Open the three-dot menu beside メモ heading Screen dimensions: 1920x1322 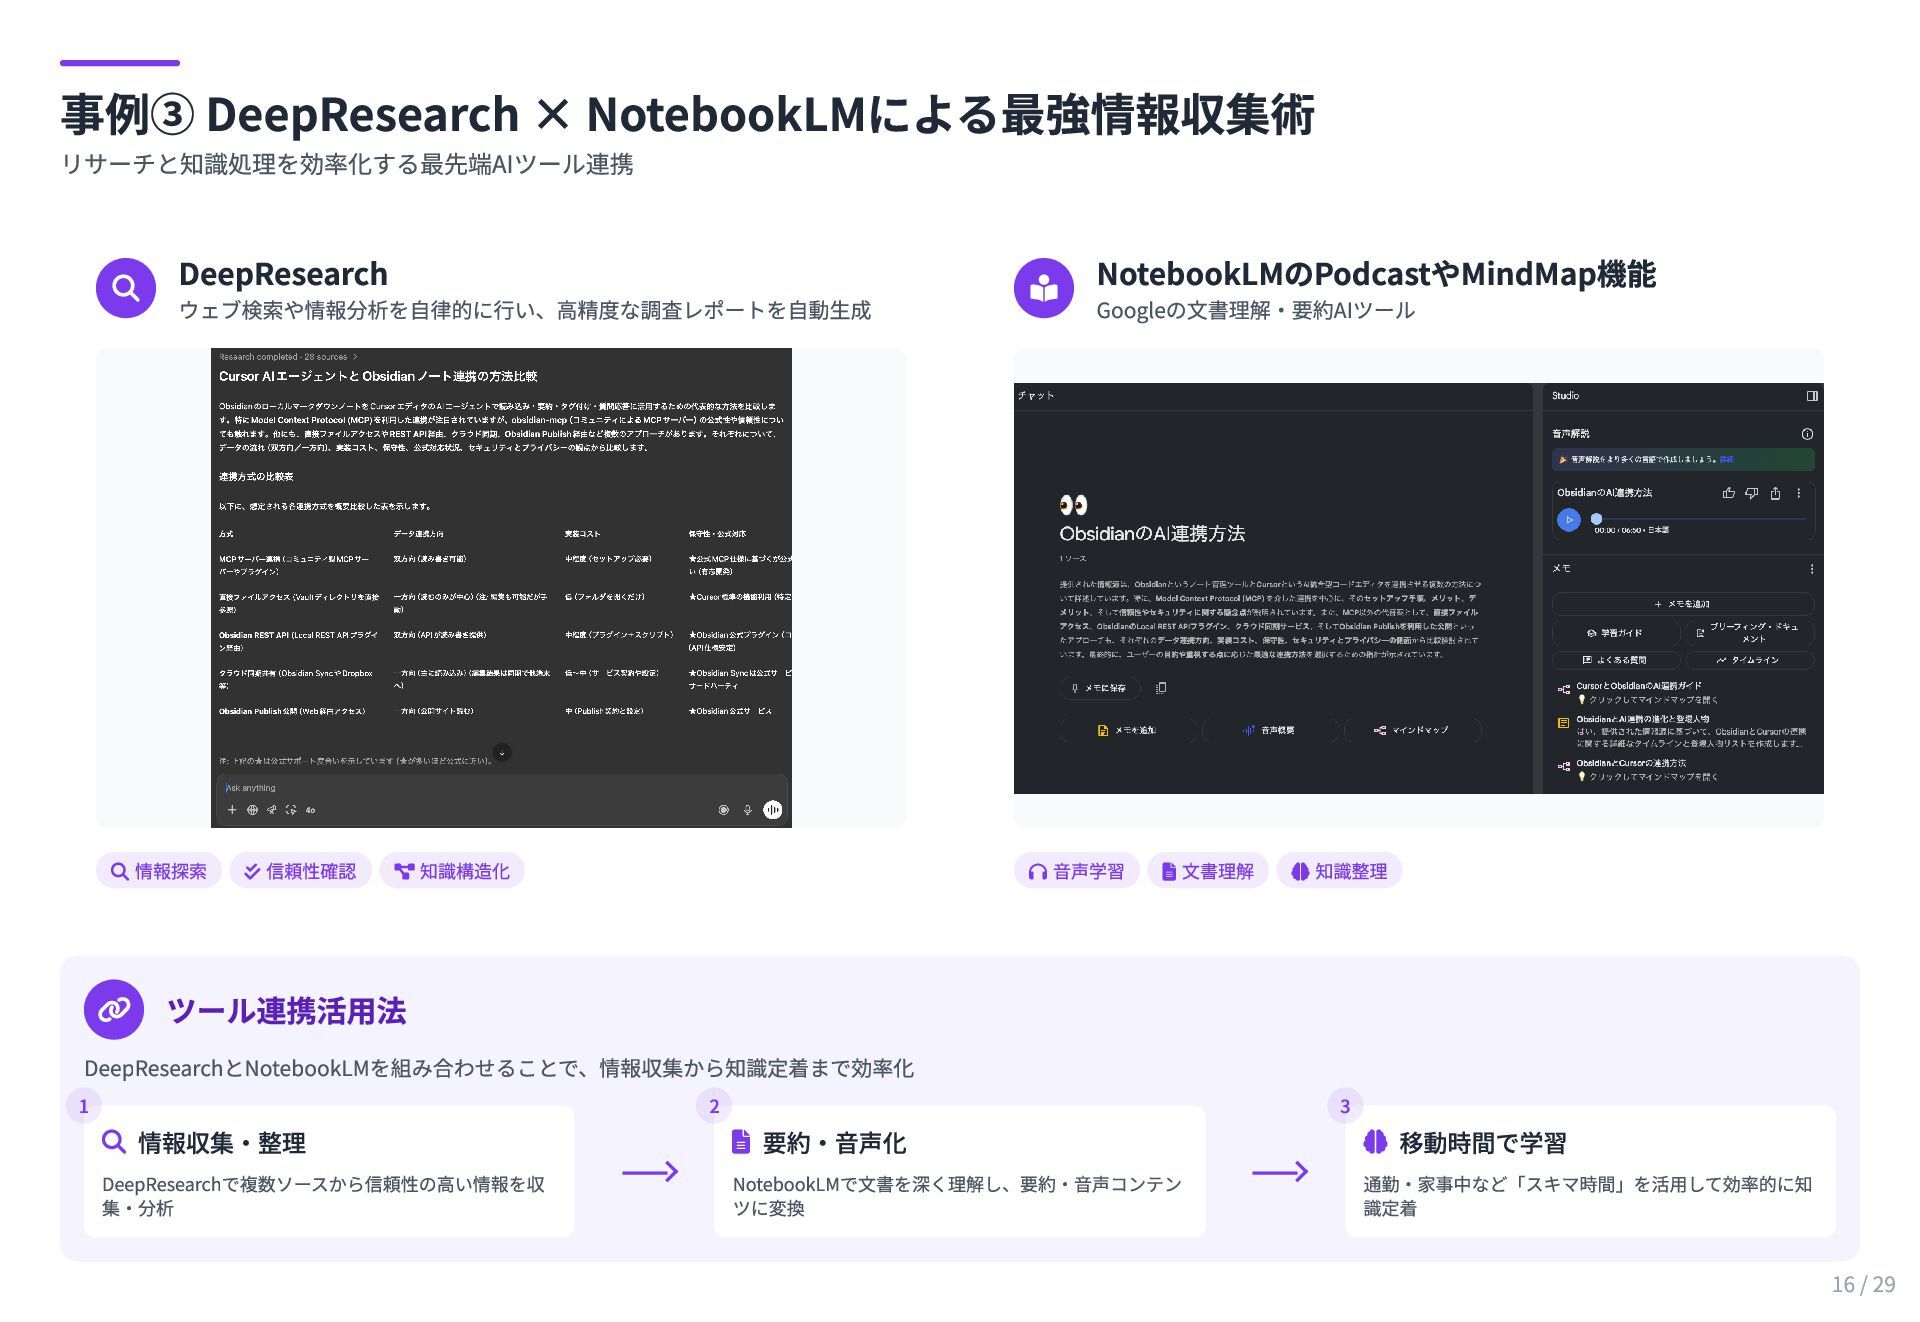click(x=1811, y=569)
